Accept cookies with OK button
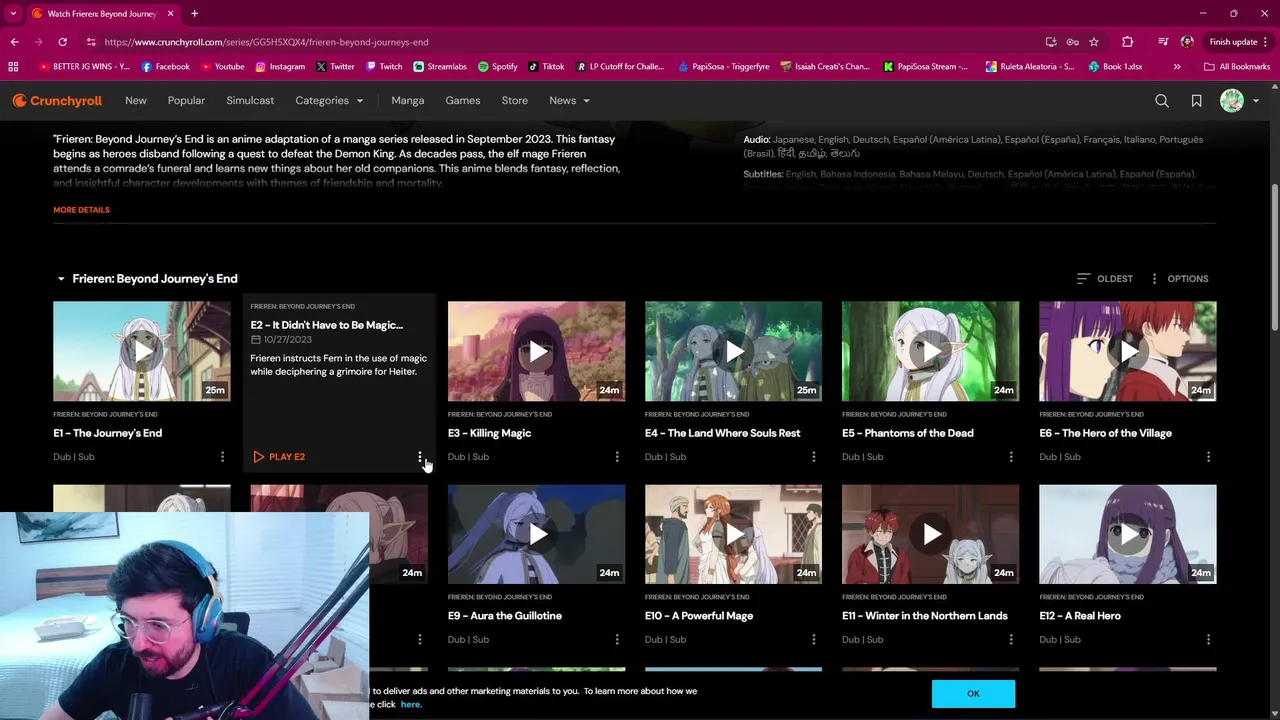Image resolution: width=1280 pixels, height=720 pixels. pos(973,693)
